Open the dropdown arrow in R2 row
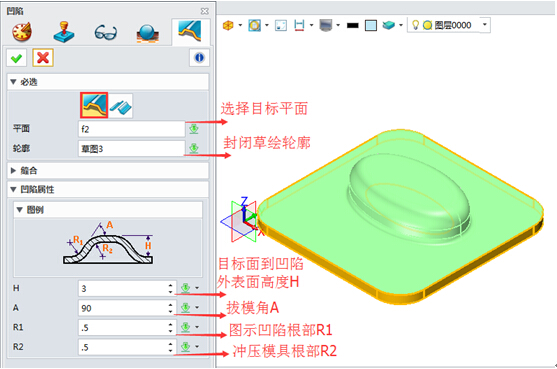The height and width of the screenshot is (369, 557). 197,347
